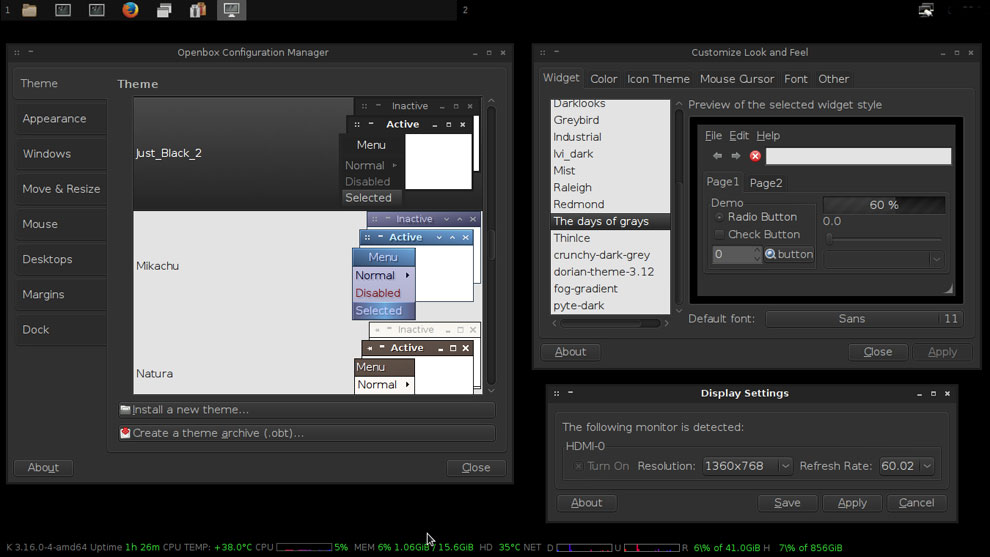The height and width of the screenshot is (557, 990).
Task: Open Firefox from the top panel
Action: pos(130,10)
